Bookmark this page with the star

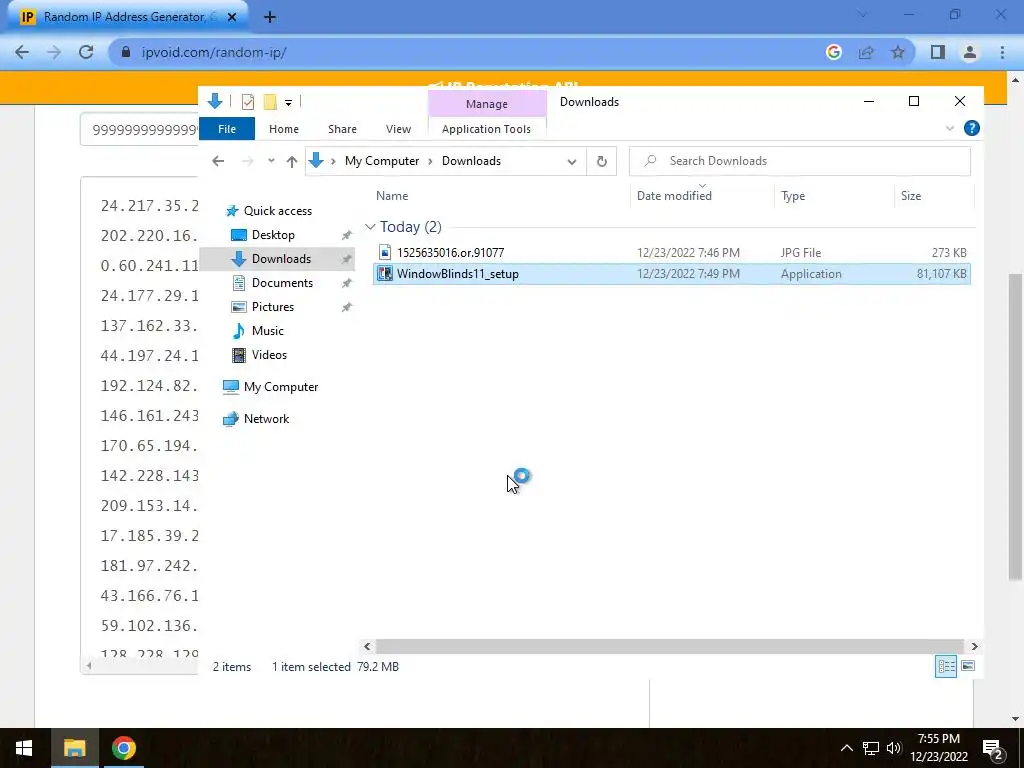(x=898, y=52)
